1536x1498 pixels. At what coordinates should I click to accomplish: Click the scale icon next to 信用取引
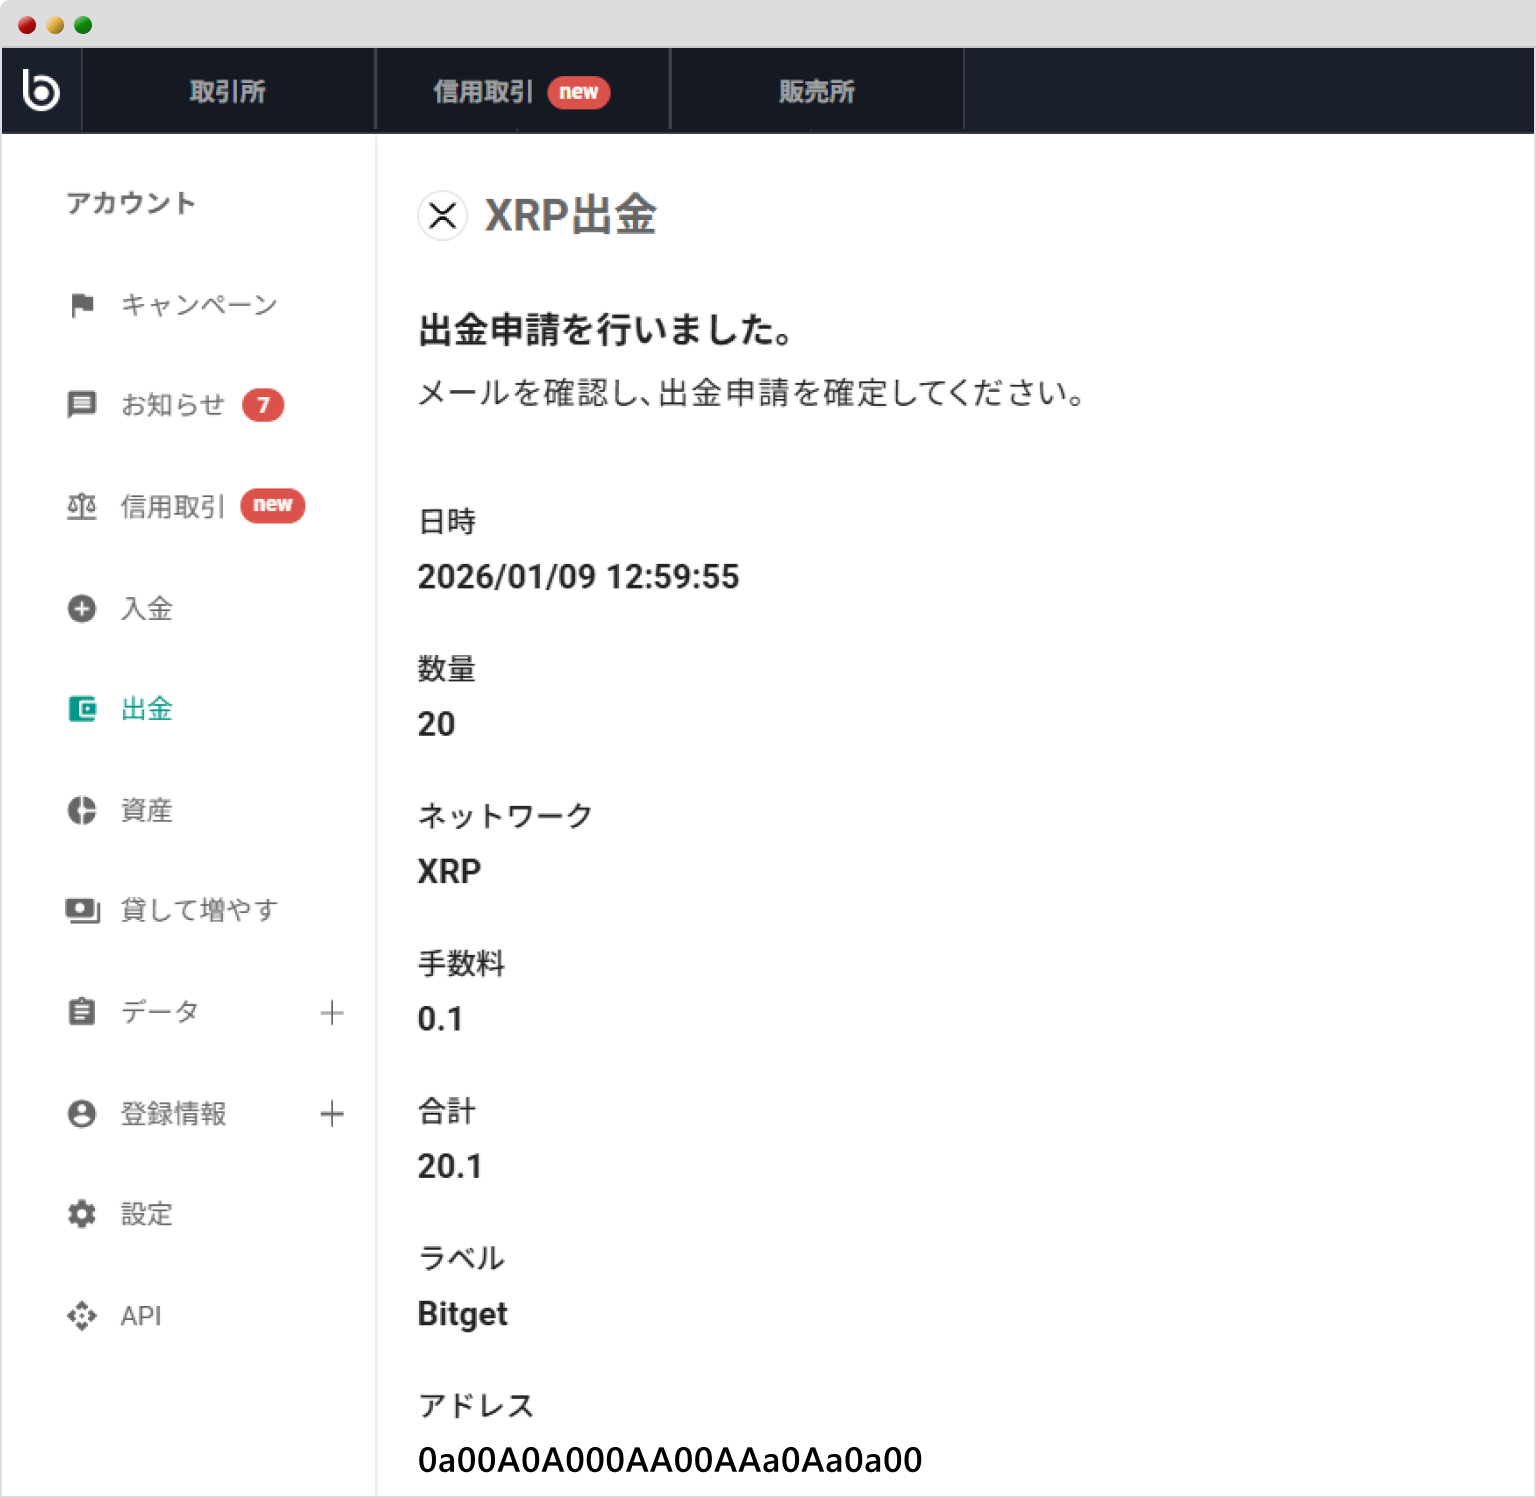tap(82, 506)
